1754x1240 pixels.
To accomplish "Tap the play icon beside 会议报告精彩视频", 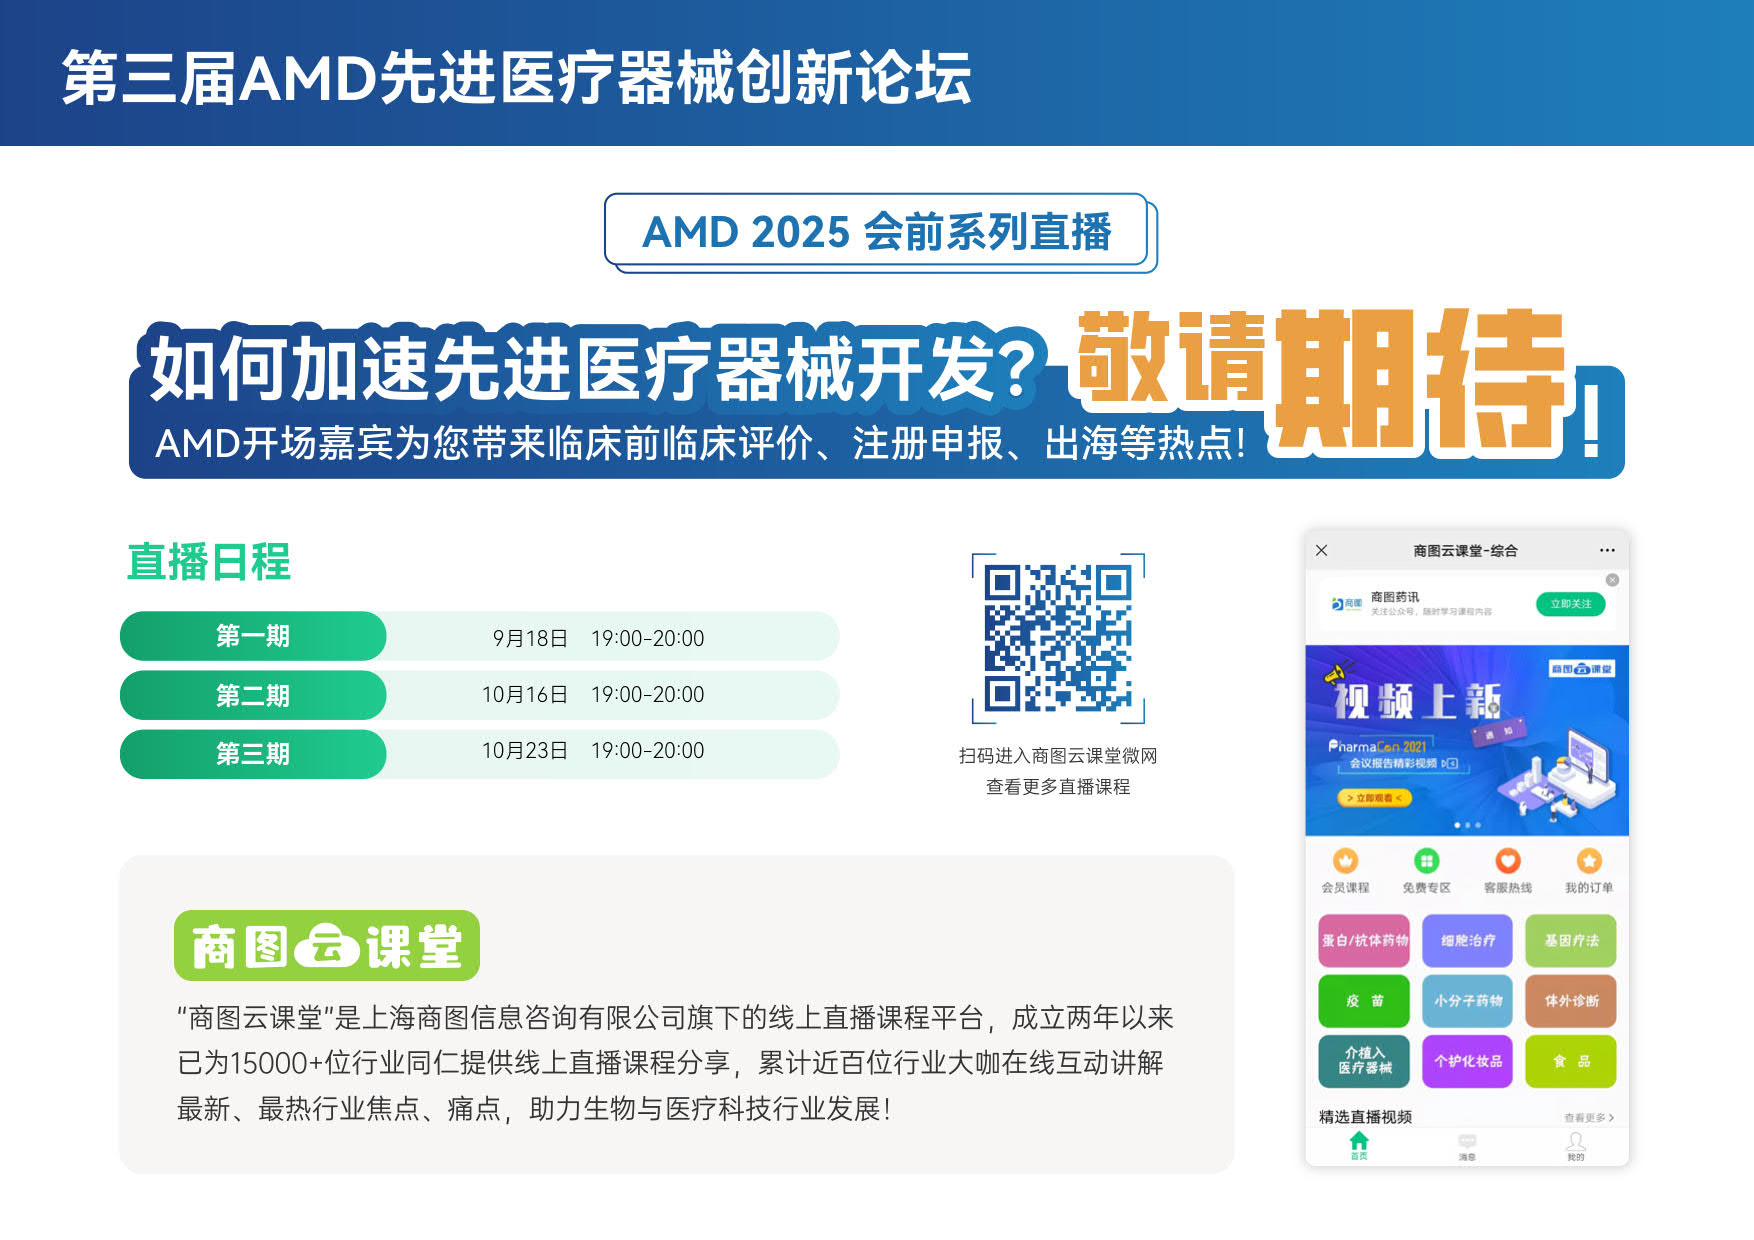I will [x=1450, y=764].
